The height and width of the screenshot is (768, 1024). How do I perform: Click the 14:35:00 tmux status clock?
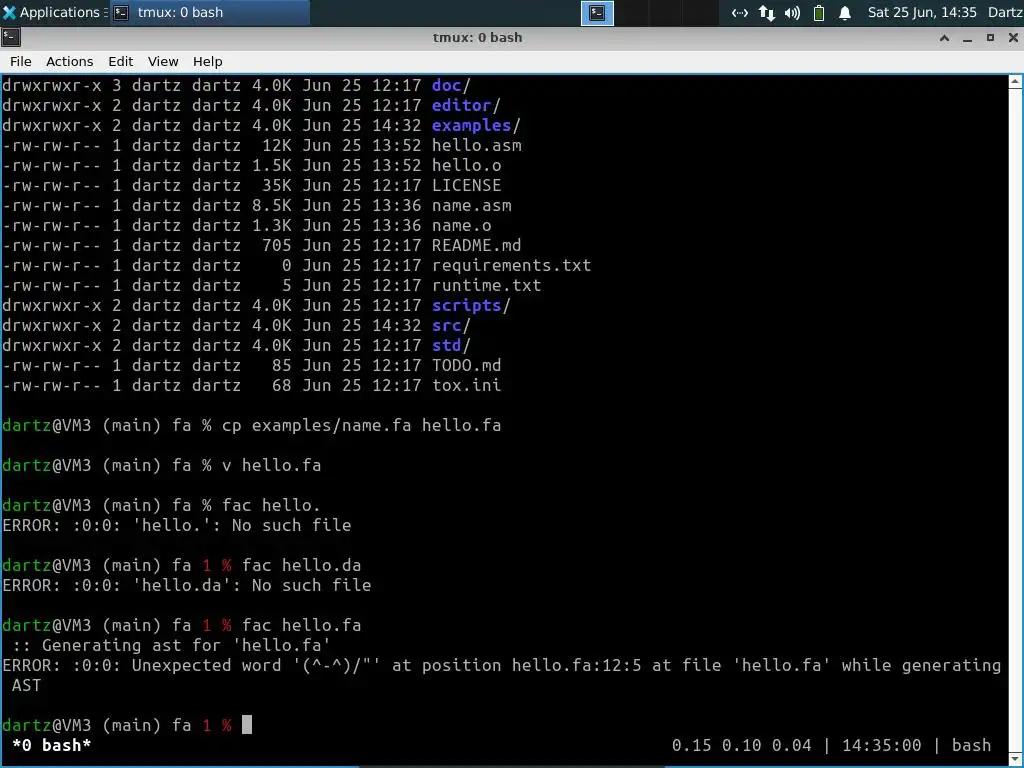[x=882, y=745]
